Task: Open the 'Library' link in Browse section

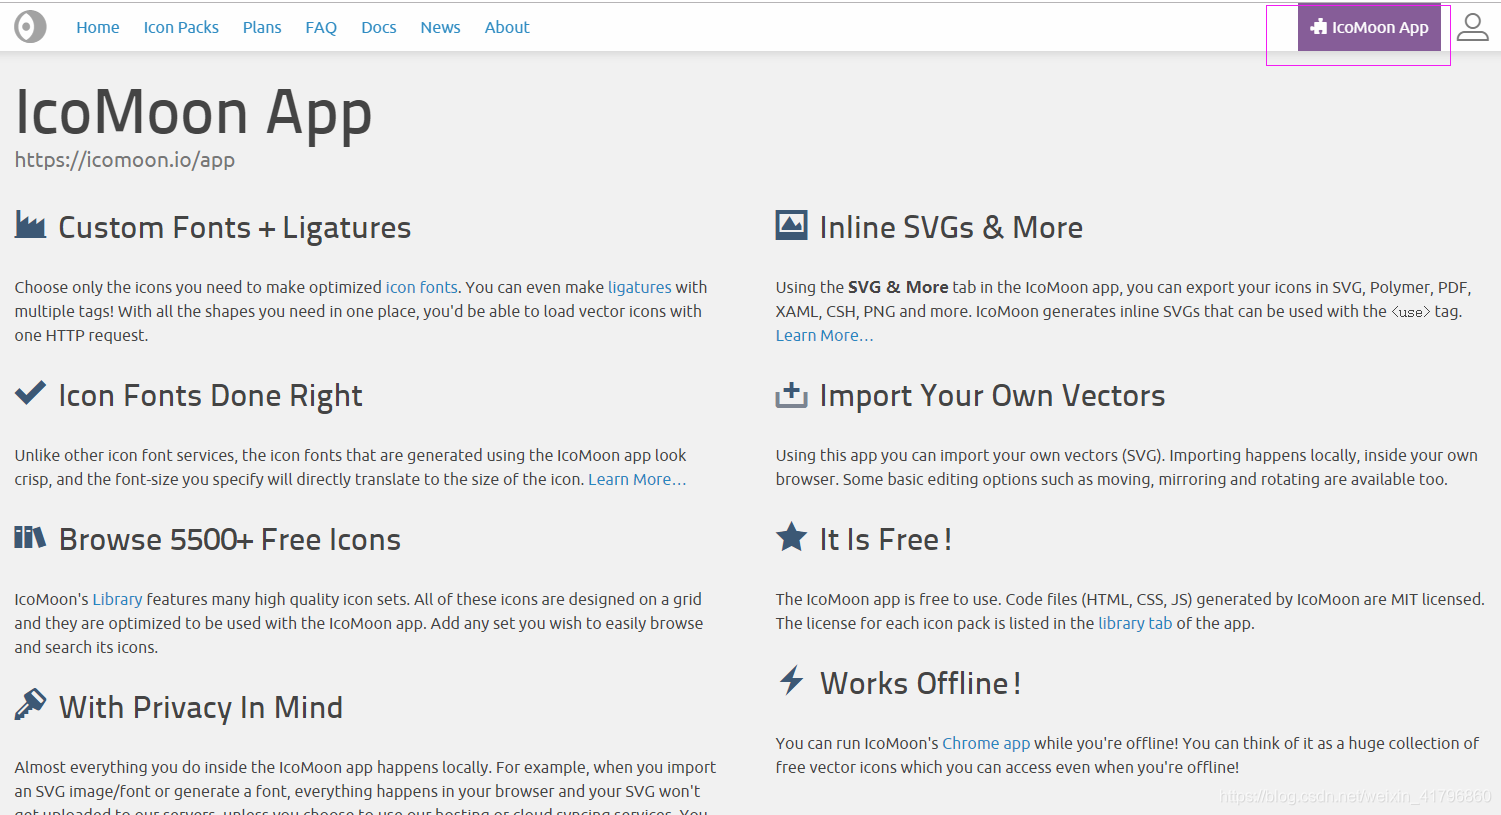Action: point(117,599)
